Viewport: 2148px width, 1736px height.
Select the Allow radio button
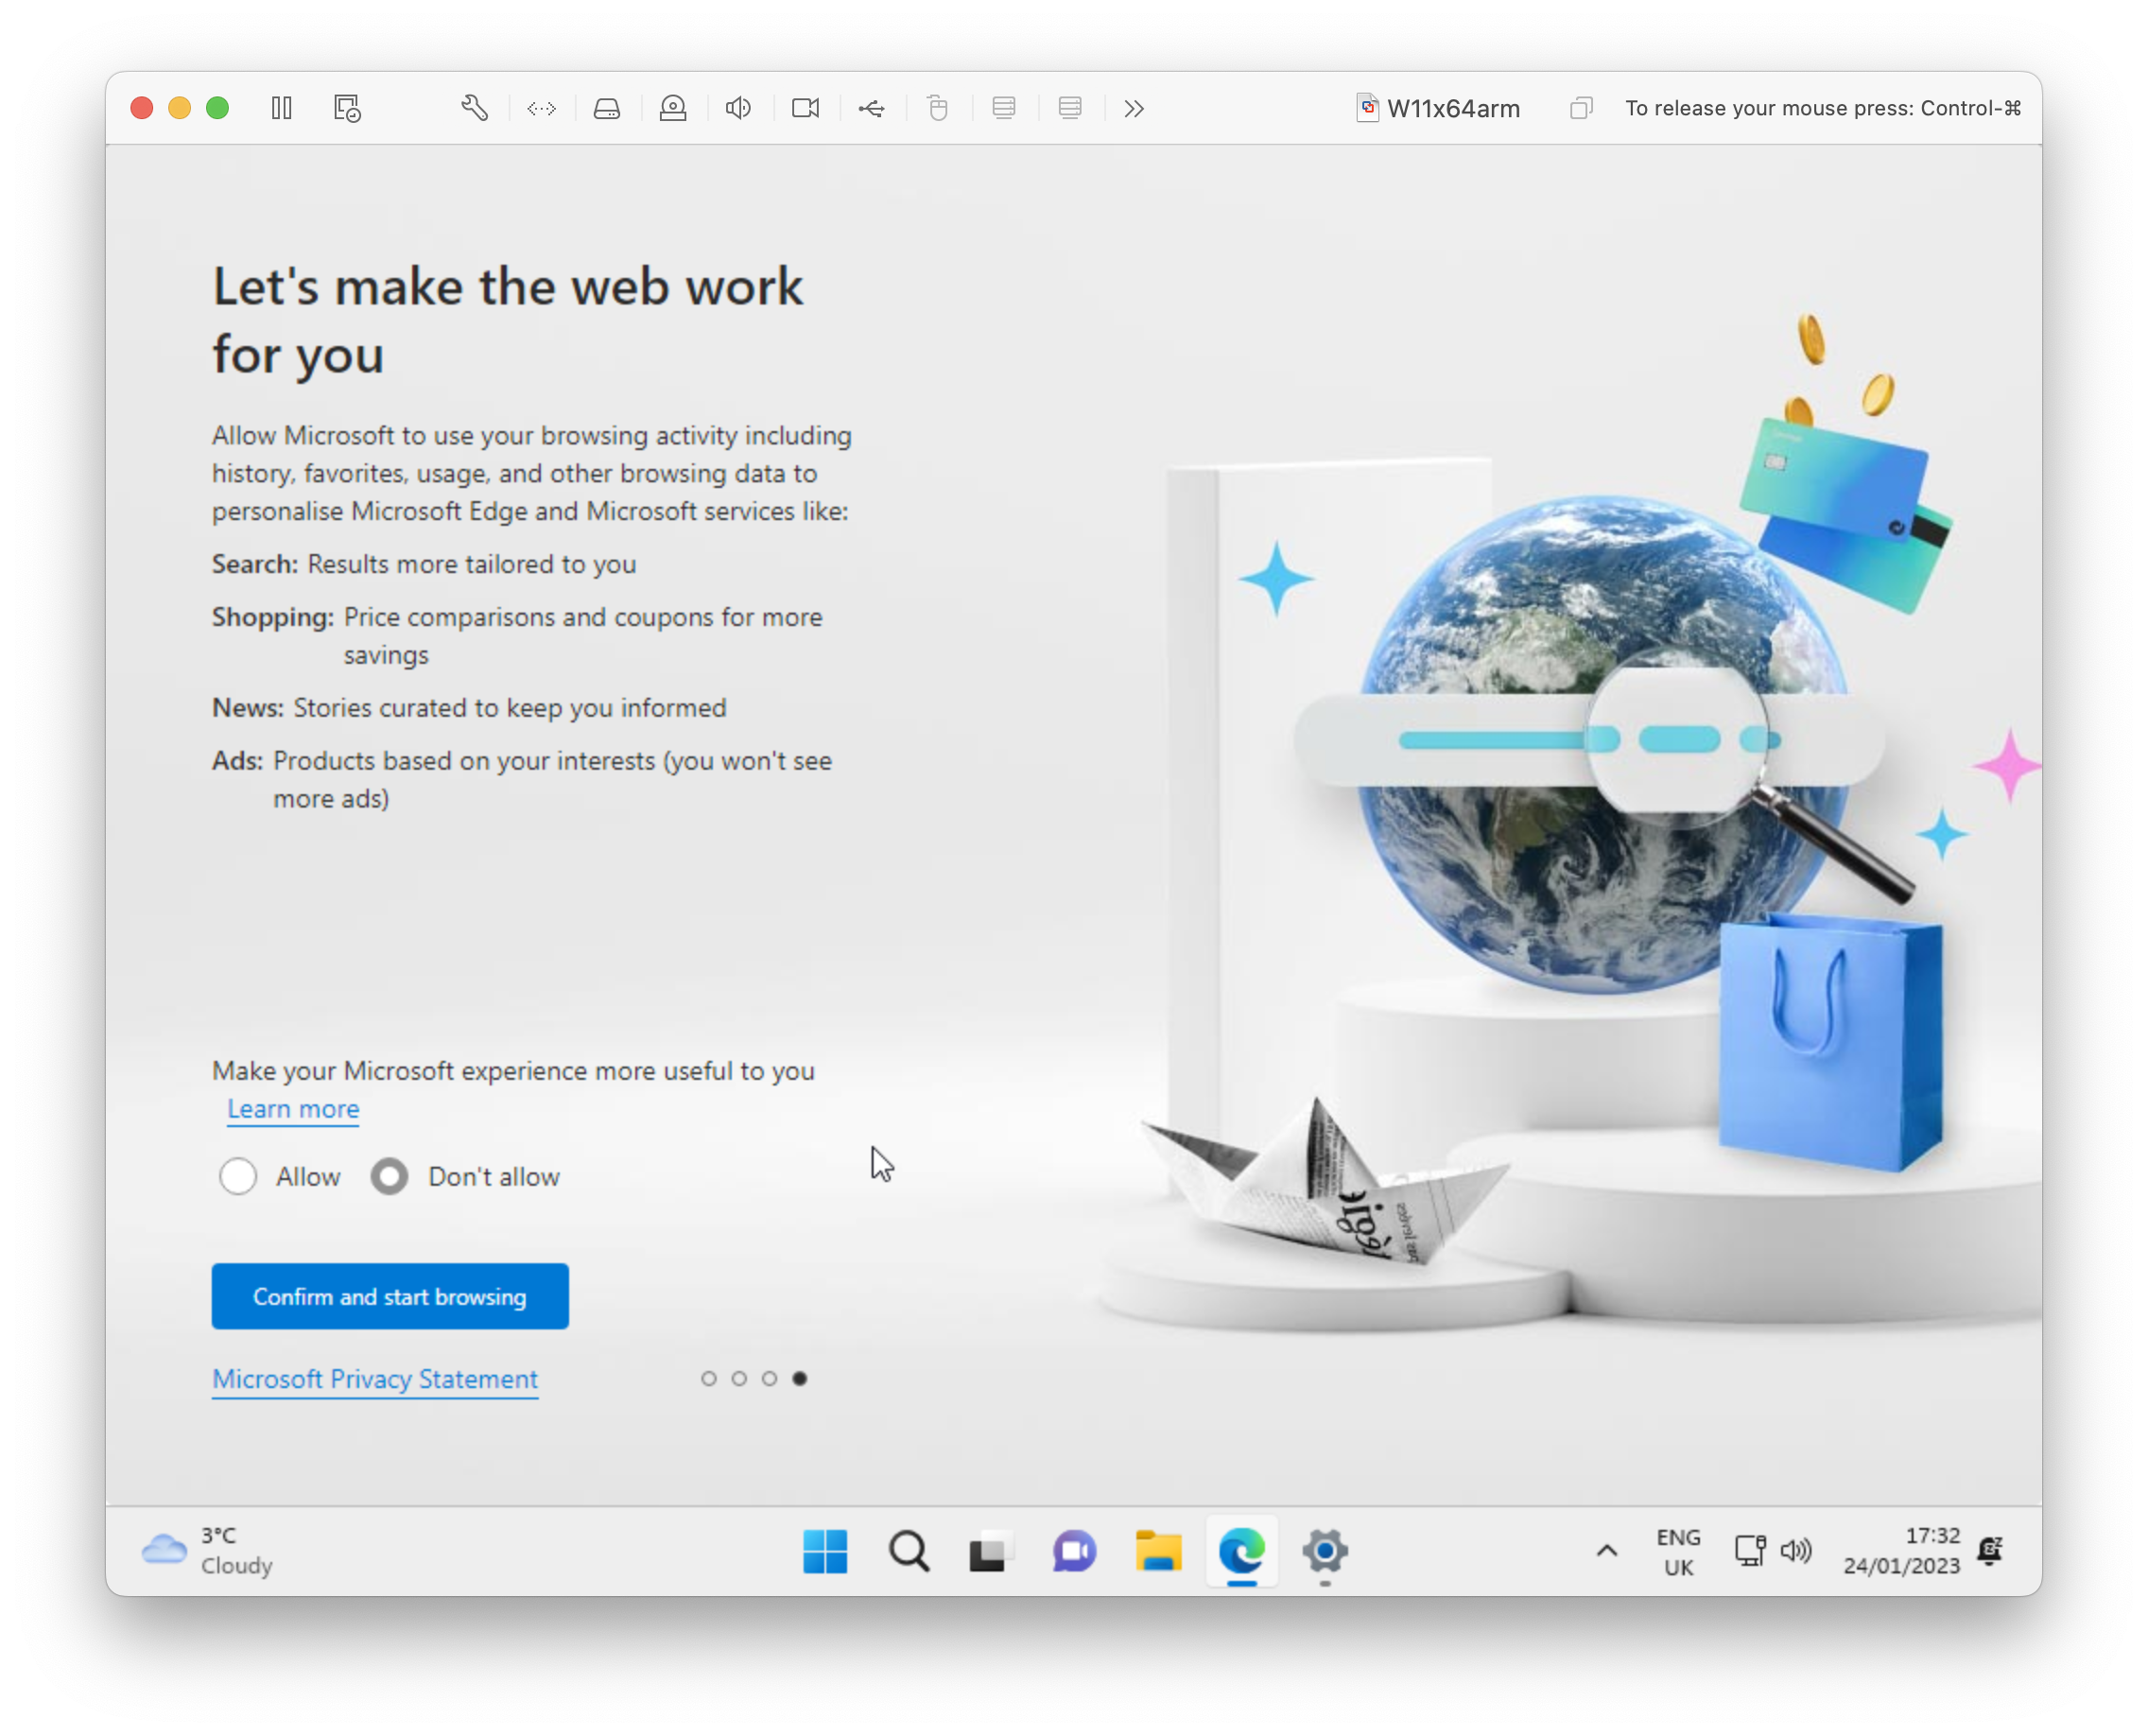pyautogui.click(x=239, y=1176)
